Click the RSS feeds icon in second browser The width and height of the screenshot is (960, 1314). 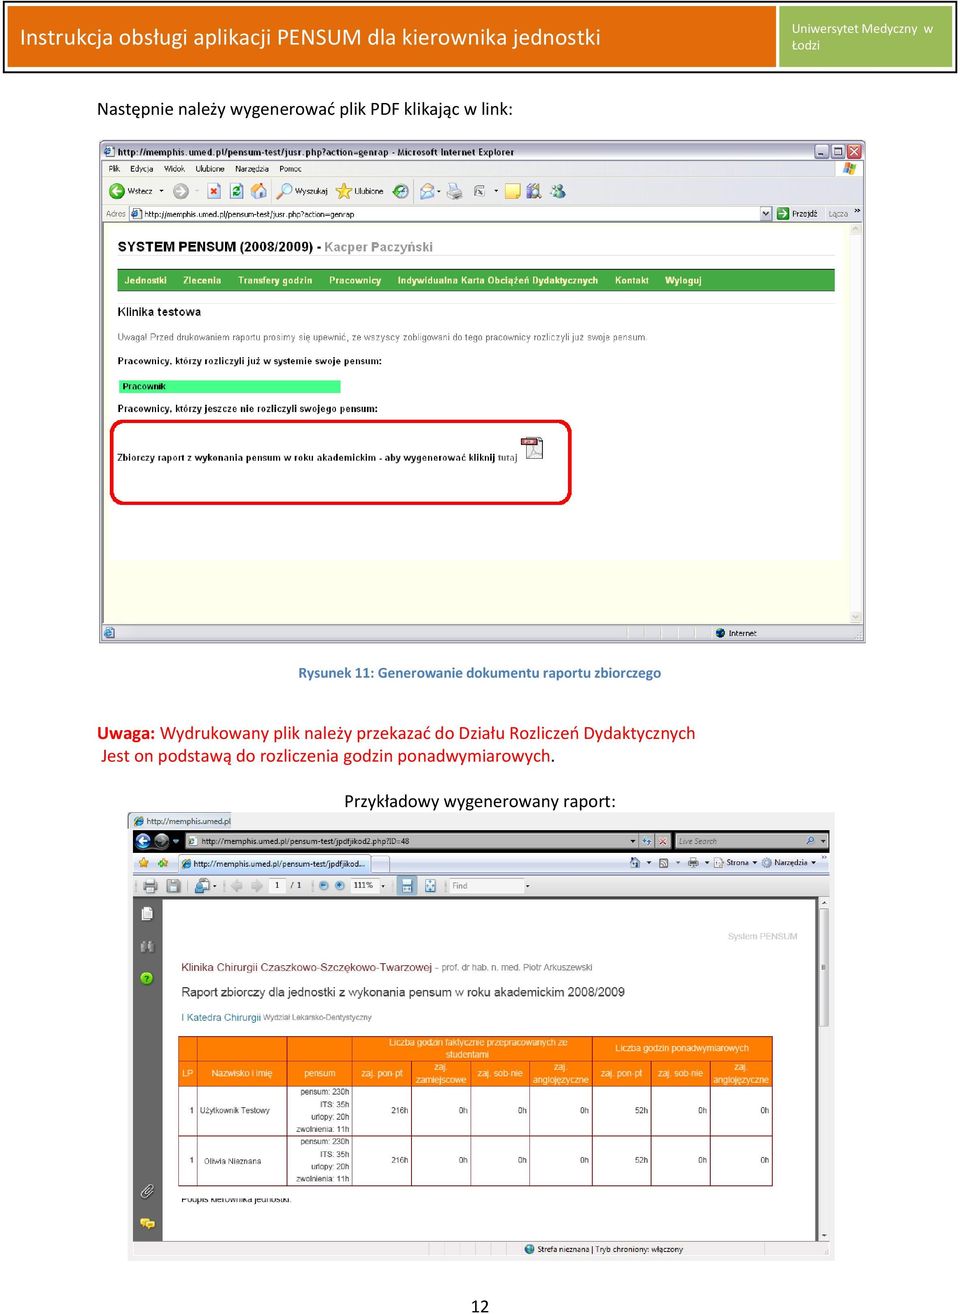(663, 862)
